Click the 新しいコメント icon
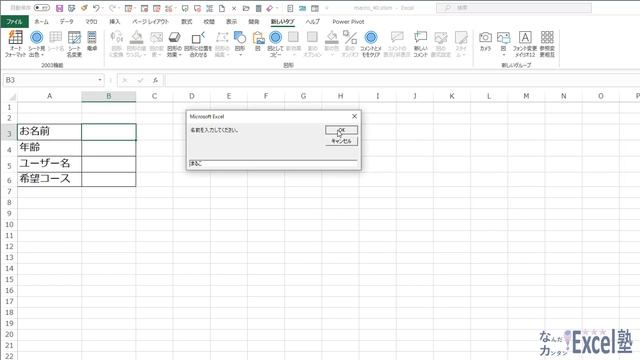The image size is (640, 360). point(420,44)
